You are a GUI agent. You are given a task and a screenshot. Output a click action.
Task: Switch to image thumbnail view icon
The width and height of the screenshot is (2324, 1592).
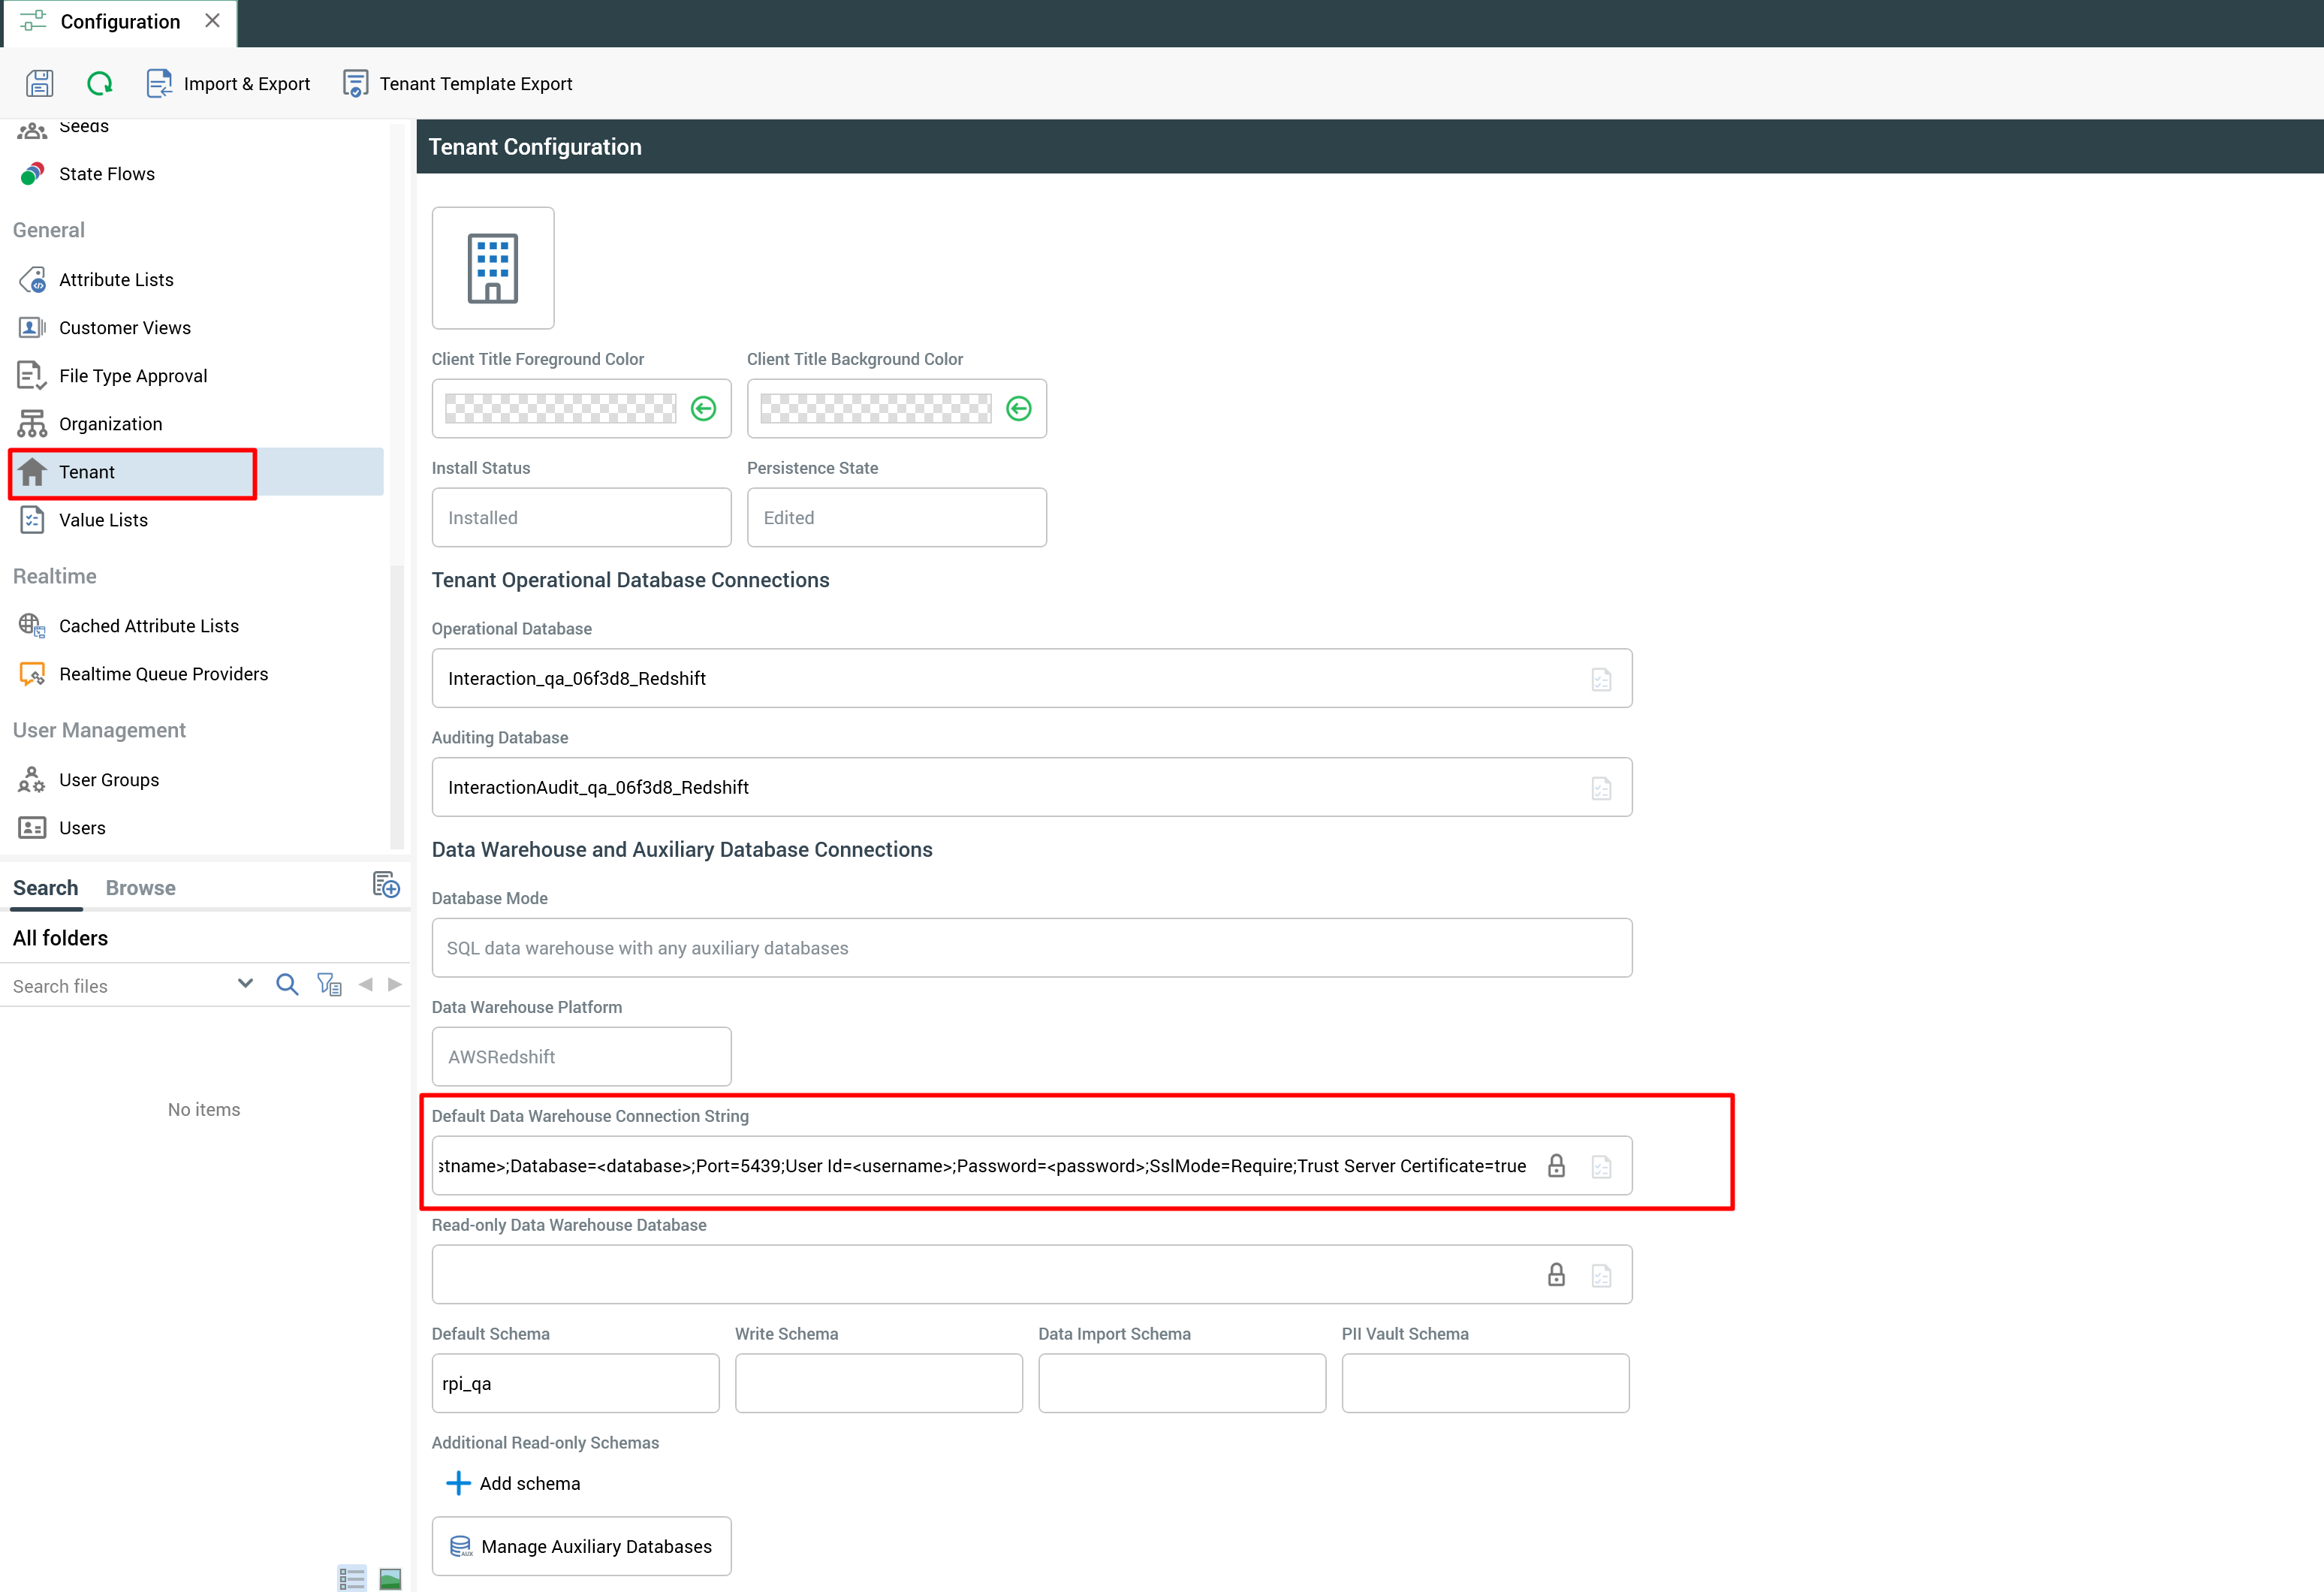click(390, 1579)
